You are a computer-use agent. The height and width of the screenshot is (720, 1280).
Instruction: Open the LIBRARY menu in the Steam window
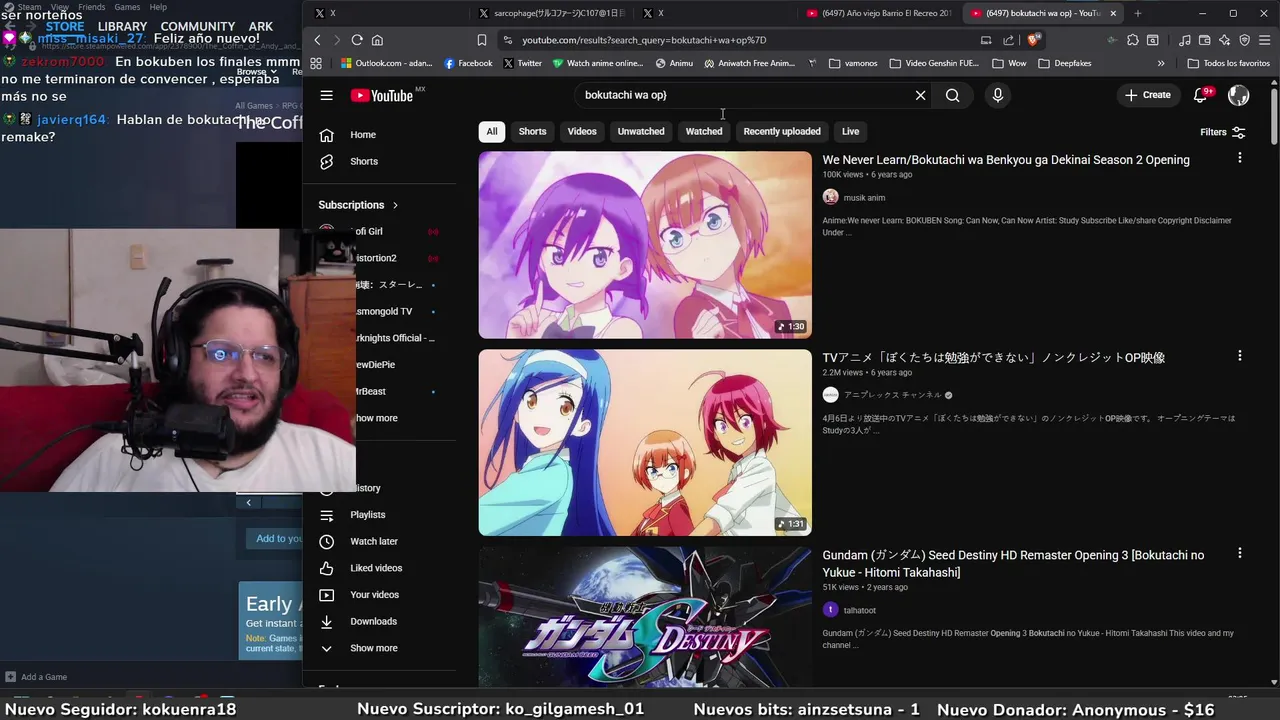tap(122, 27)
